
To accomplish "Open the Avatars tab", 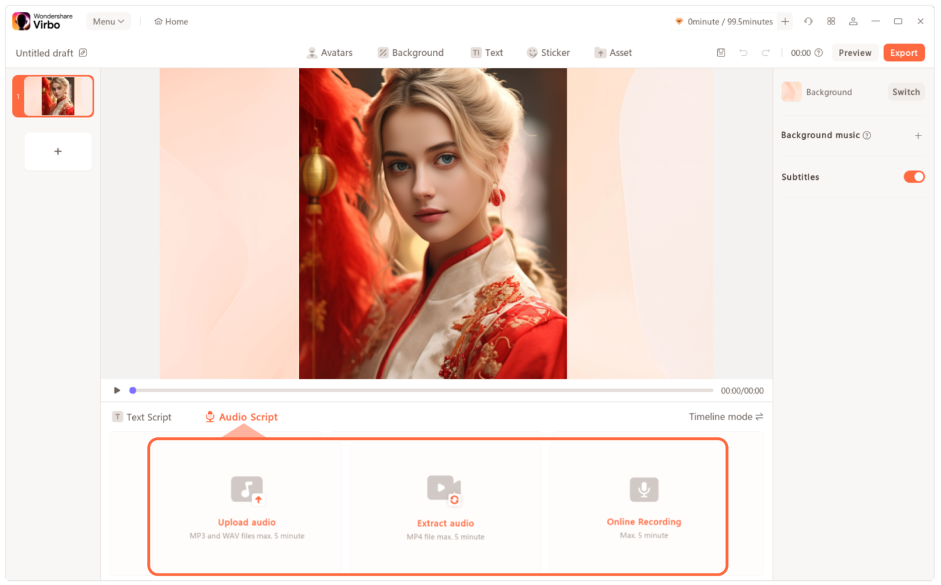I will pos(329,53).
